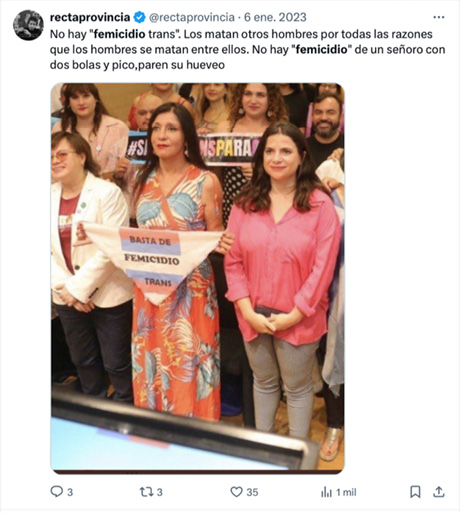The height and width of the screenshot is (513, 466).
Task: View post analytics bar chart icon
Action: click(326, 492)
